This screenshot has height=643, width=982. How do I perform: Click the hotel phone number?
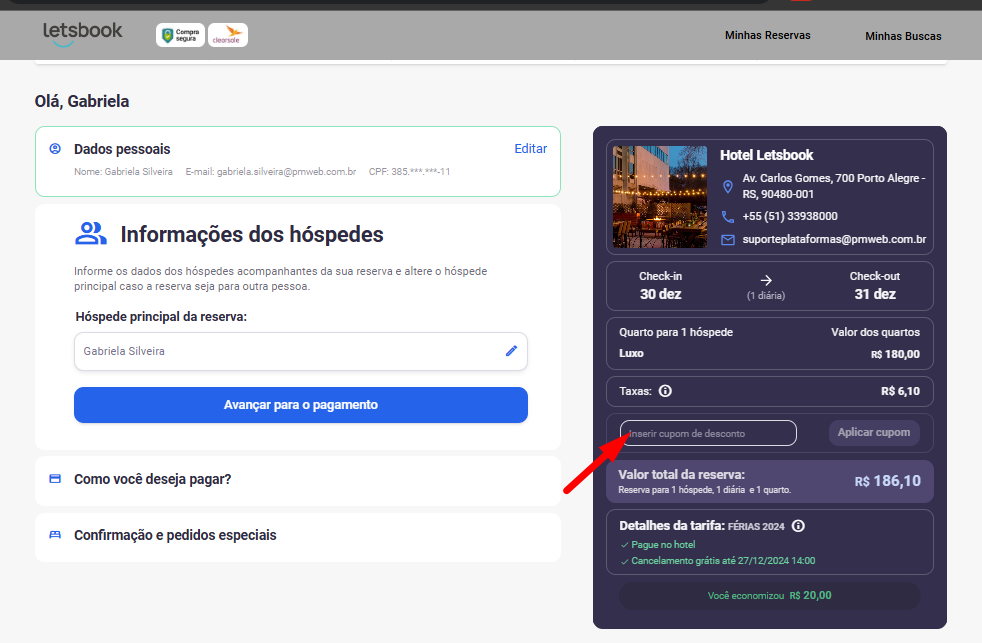point(790,216)
